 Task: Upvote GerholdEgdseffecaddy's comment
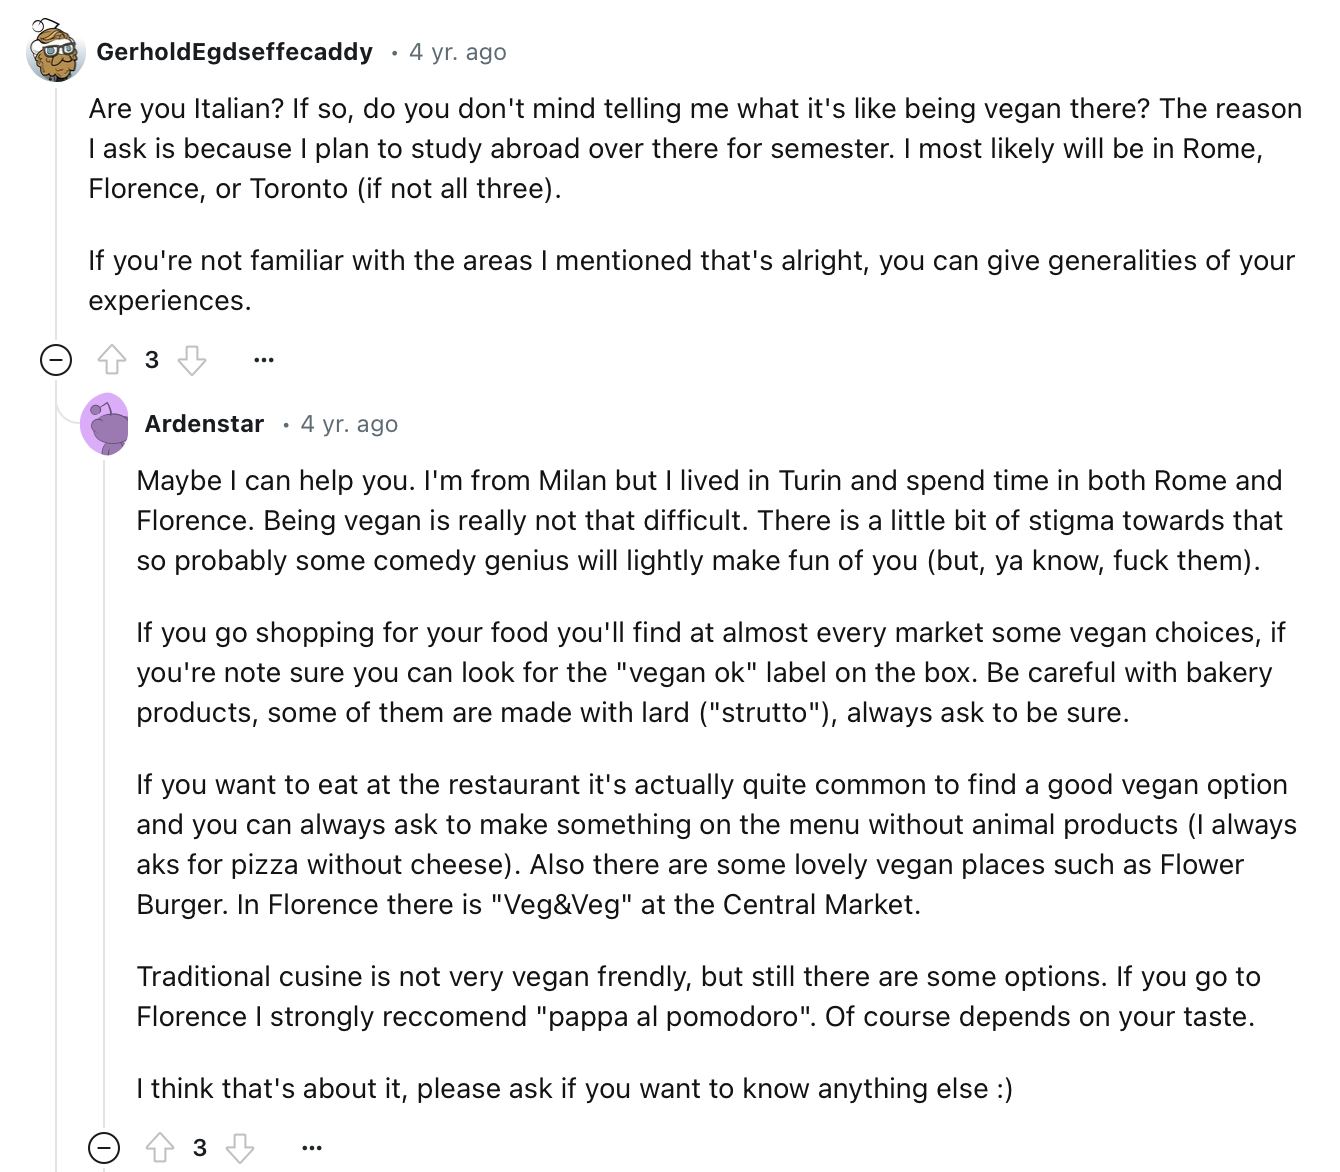point(111,360)
